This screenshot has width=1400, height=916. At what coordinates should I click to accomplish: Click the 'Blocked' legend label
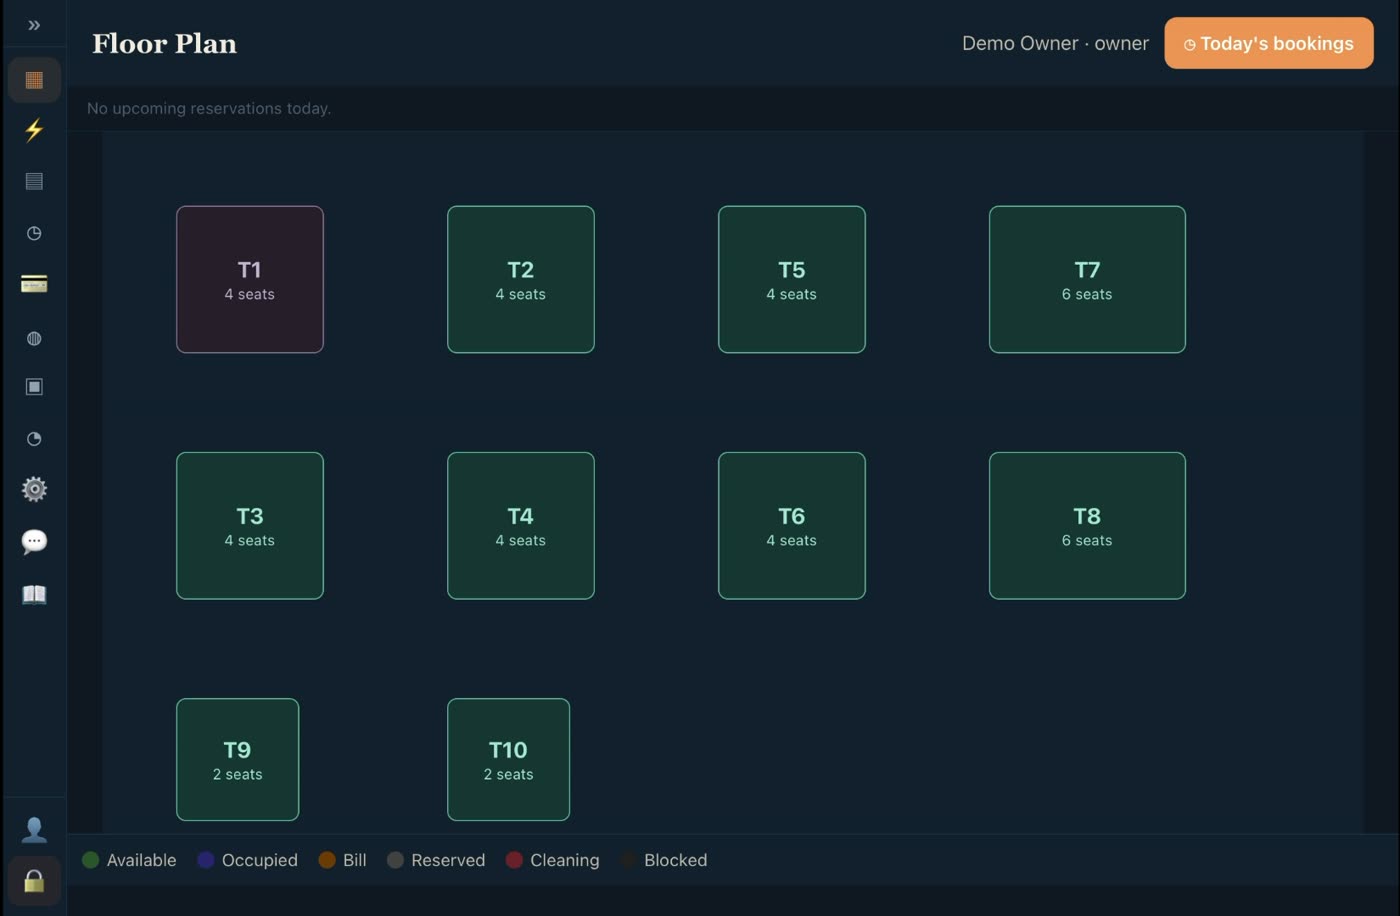pyautogui.click(x=676, y=860)
